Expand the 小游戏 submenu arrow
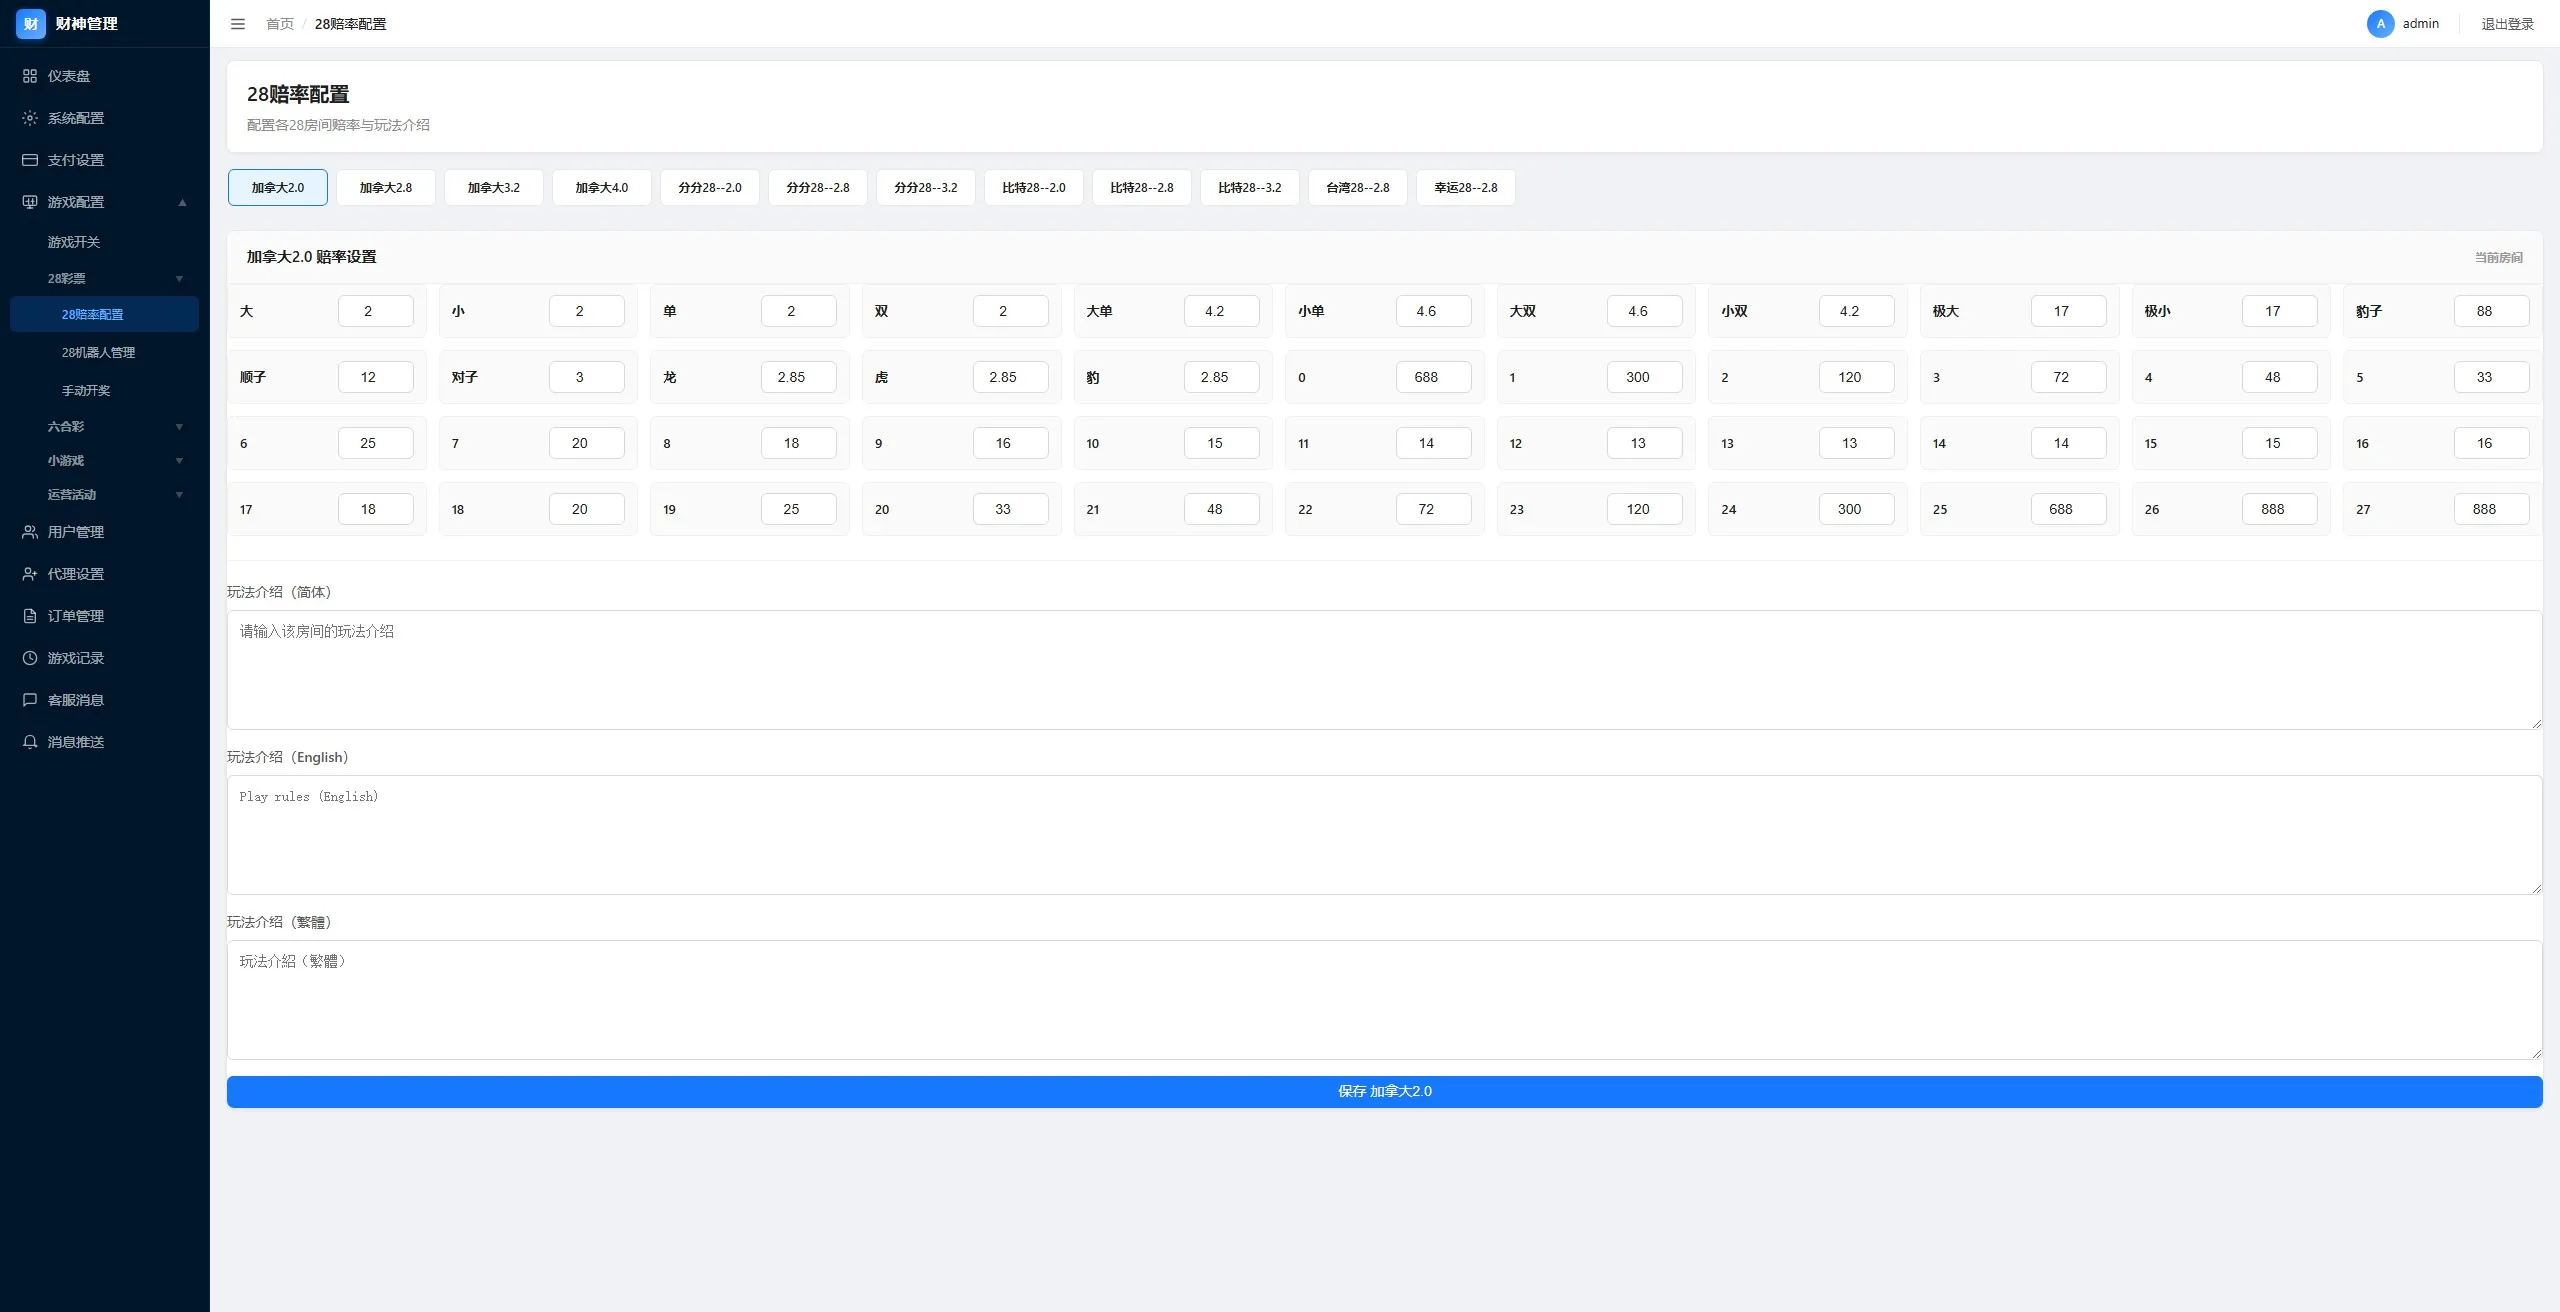The height and width of the screenshot is (1312, 2560). pyautogui.click(x=180, y=461)
